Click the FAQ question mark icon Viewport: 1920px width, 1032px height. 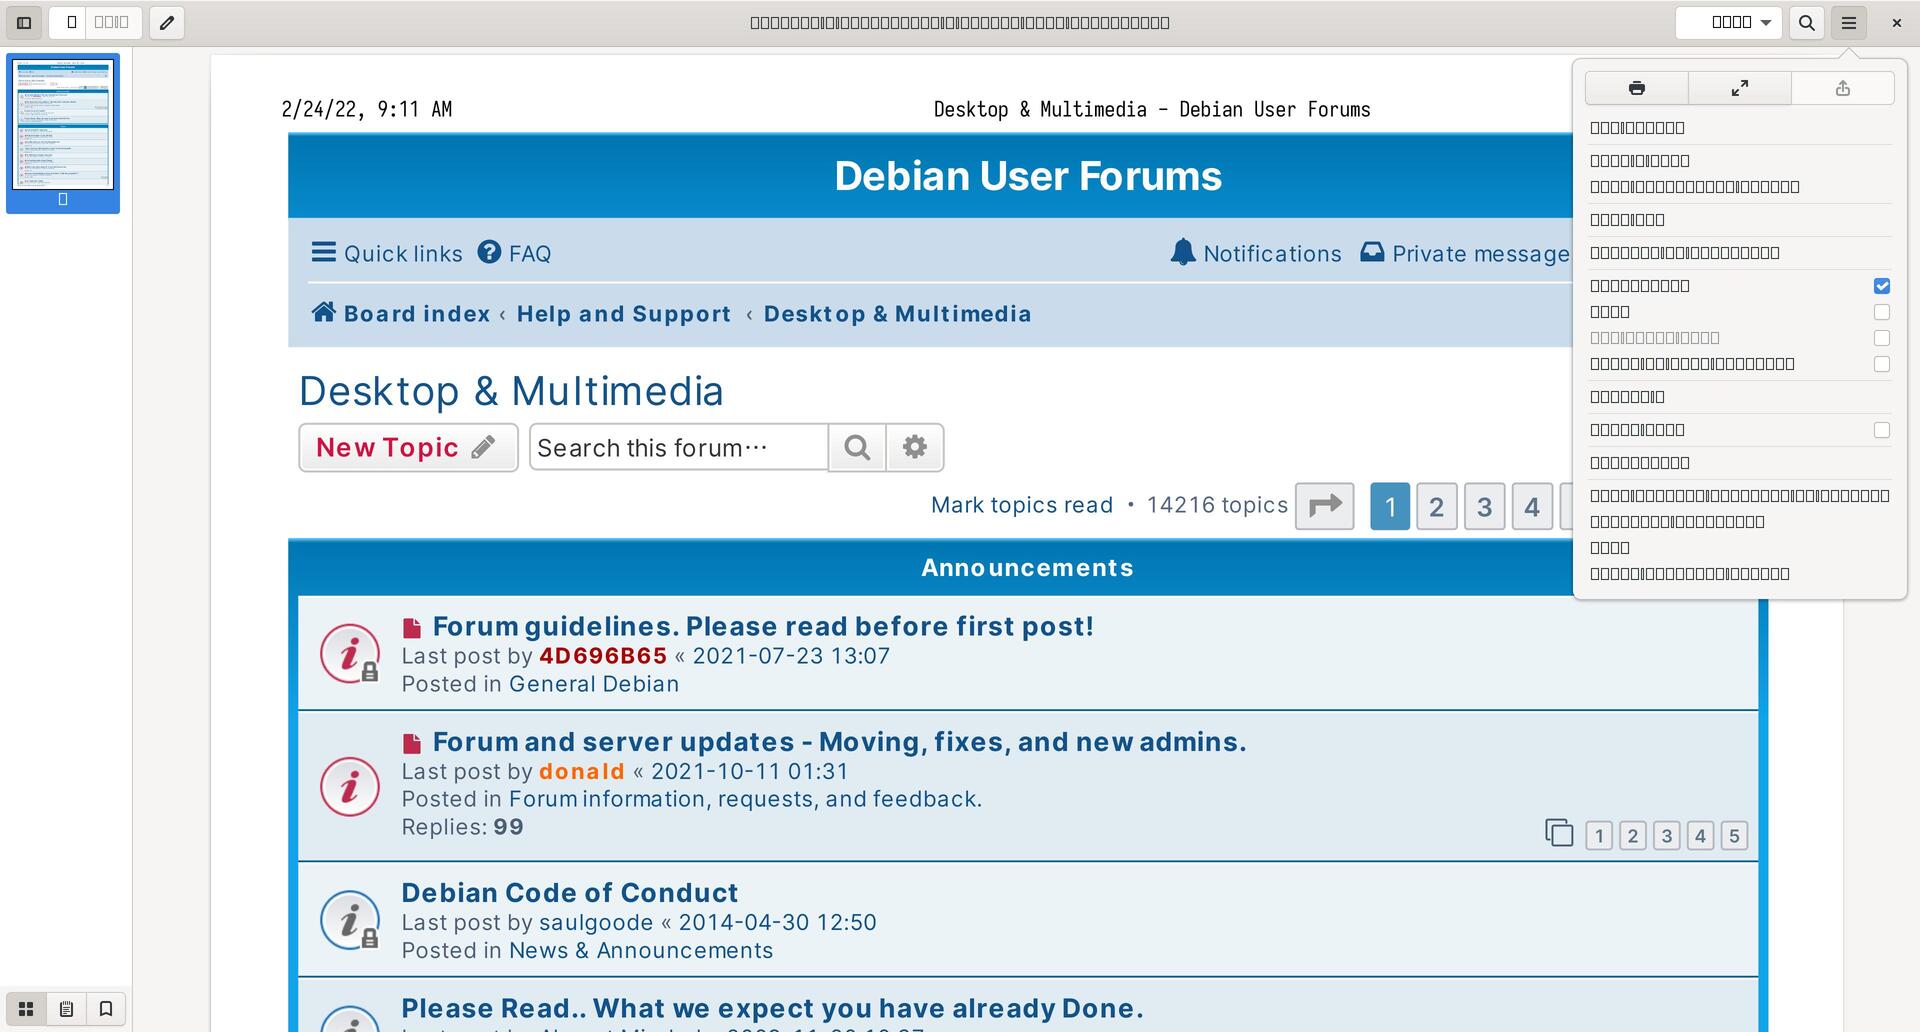(489, 252)
